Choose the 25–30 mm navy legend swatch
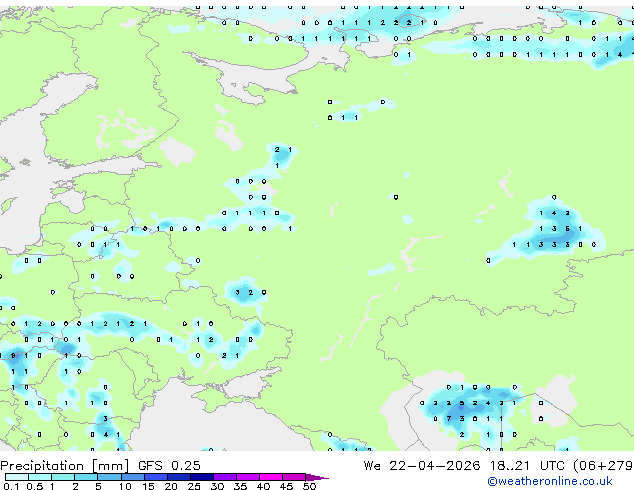The width and height of the screenshot is (634, 490). [x=201, y=477]
